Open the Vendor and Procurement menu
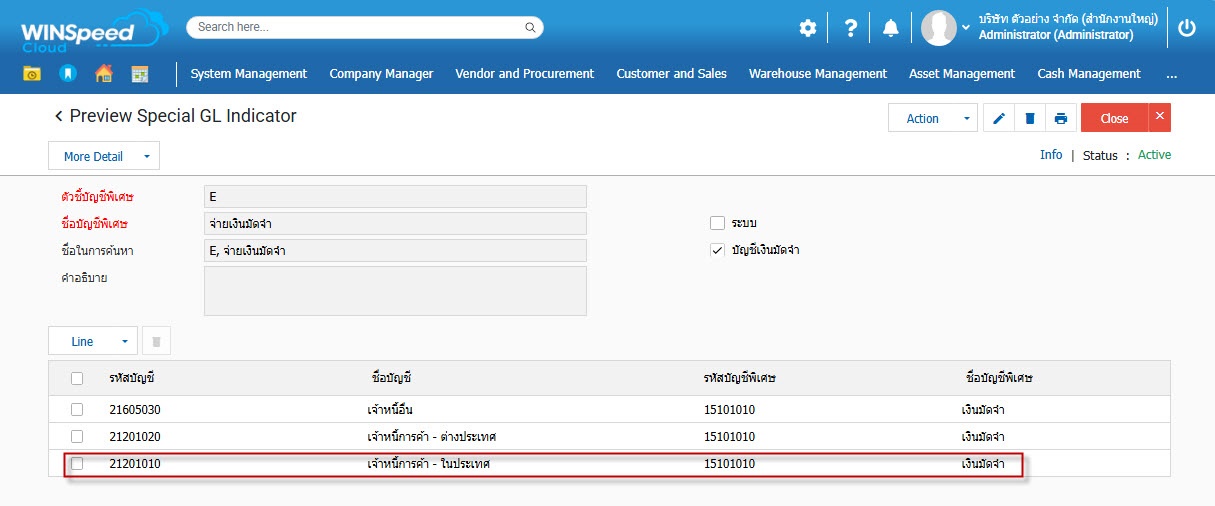Image resolution: width=1215 pixels, height=506 pixels. (x=524, y=73)
